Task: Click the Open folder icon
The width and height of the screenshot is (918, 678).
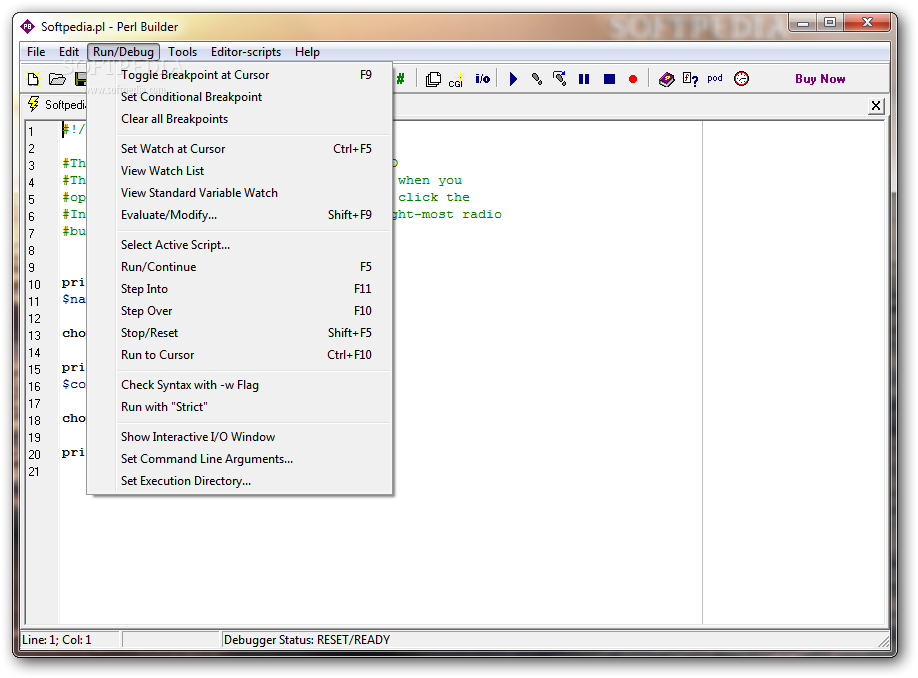Action: (x=57, y=79)
